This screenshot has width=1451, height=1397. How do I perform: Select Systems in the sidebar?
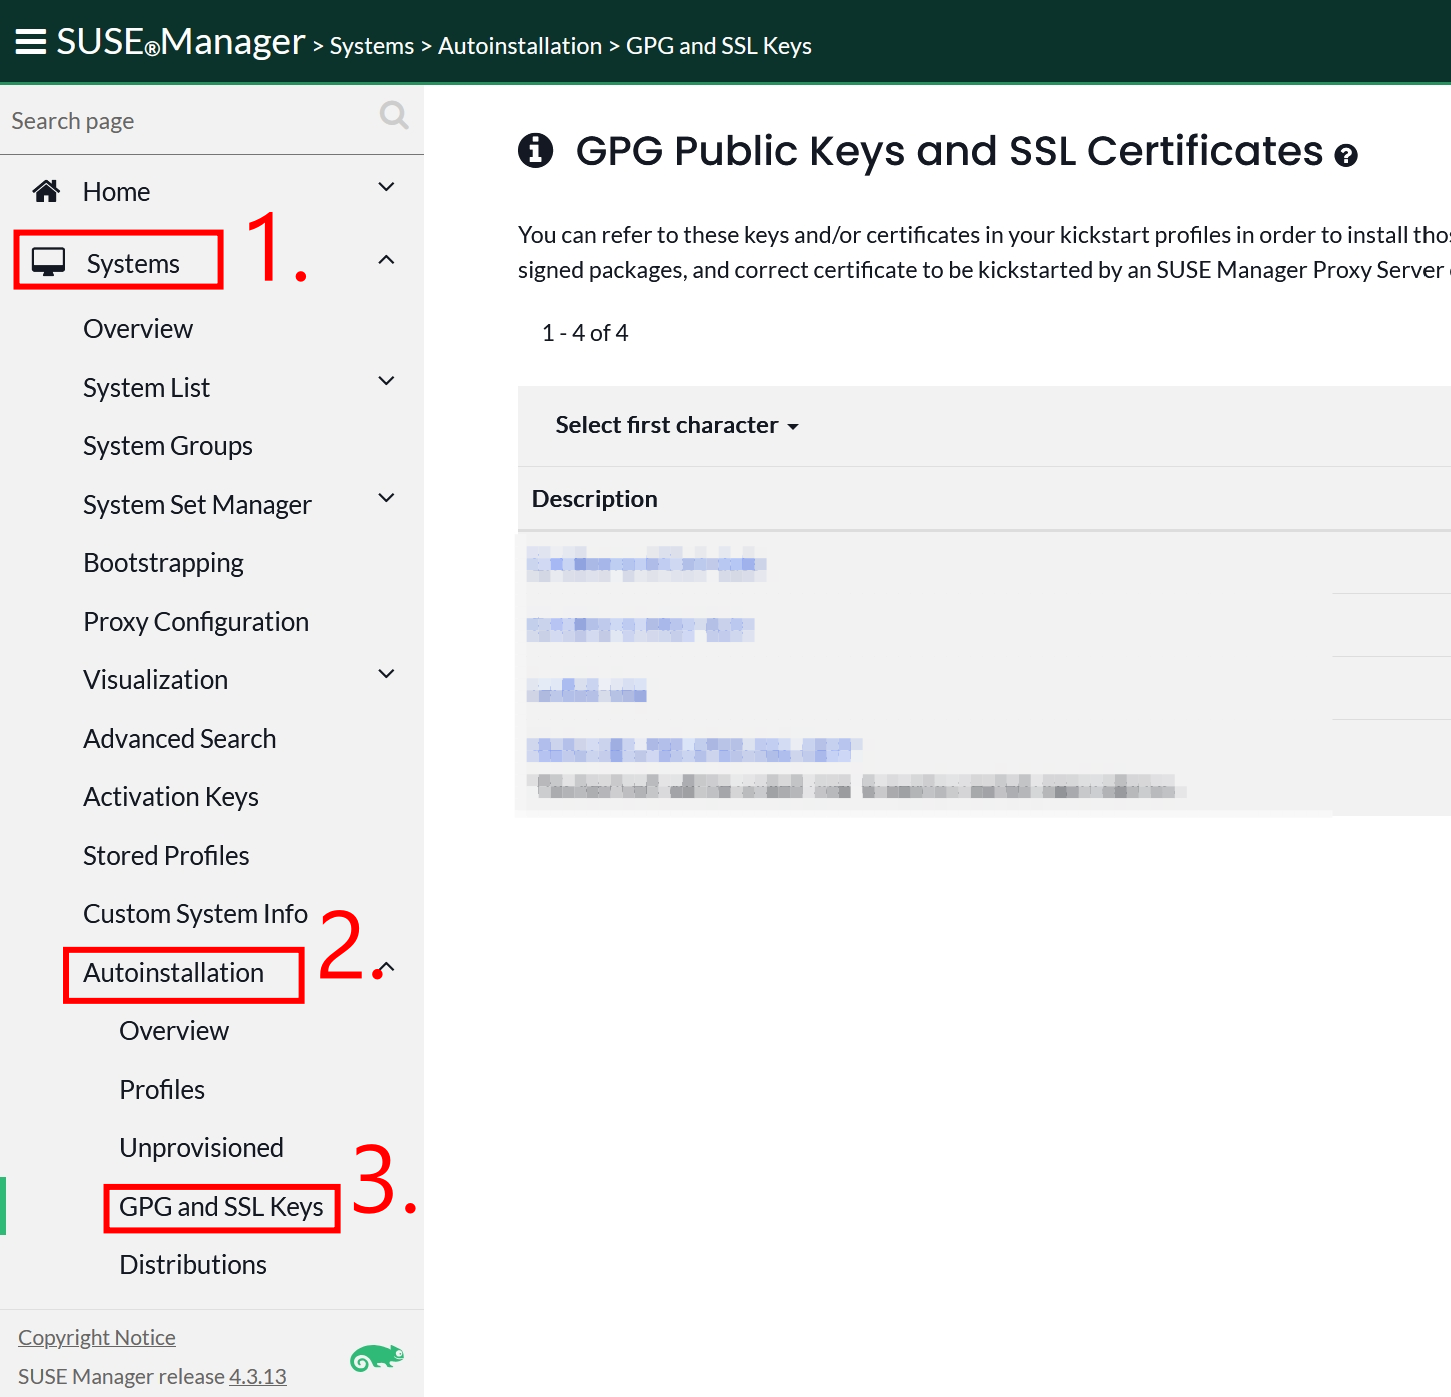coord(133,264)
